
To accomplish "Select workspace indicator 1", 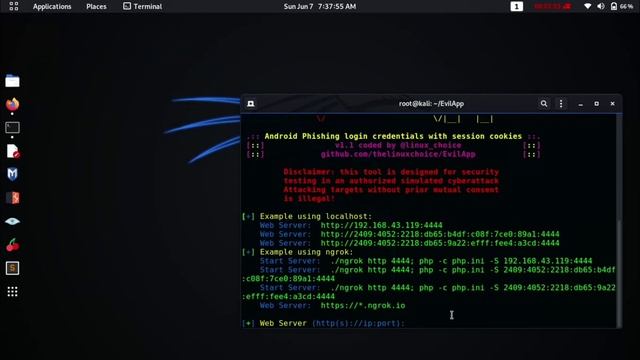I will (516, 6).
